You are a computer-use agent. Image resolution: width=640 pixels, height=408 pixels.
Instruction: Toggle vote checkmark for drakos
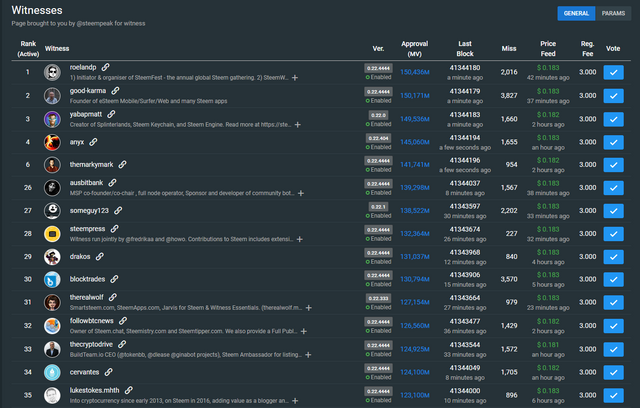click(x=613, y=257)
